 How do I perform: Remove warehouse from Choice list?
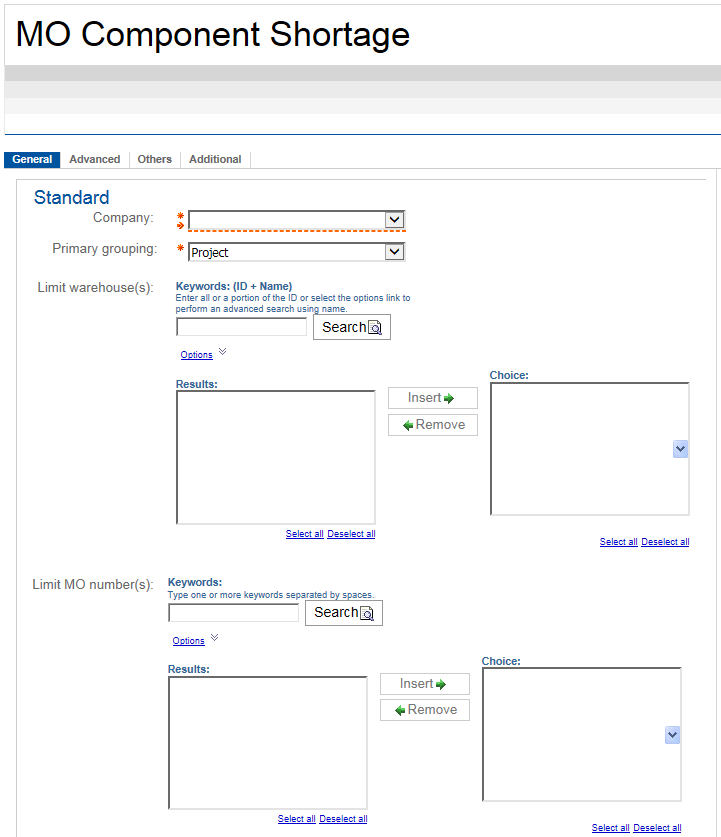point(432,425)
